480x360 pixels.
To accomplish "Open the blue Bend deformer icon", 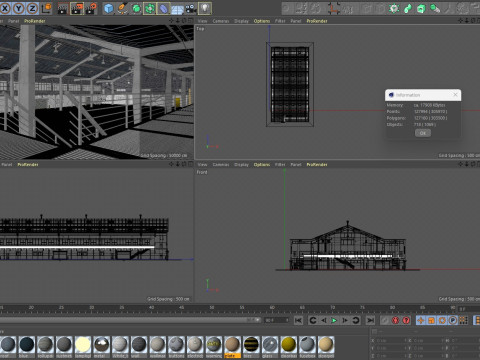I will tap(163, 8).
